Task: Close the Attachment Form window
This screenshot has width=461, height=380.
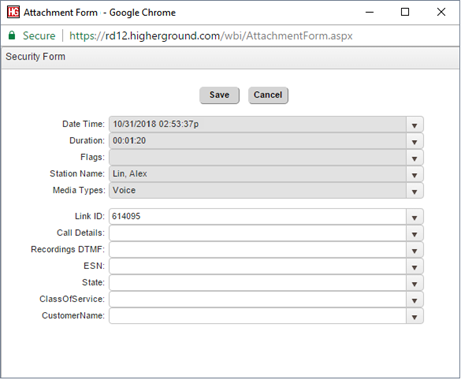Action: pos(441,12)
